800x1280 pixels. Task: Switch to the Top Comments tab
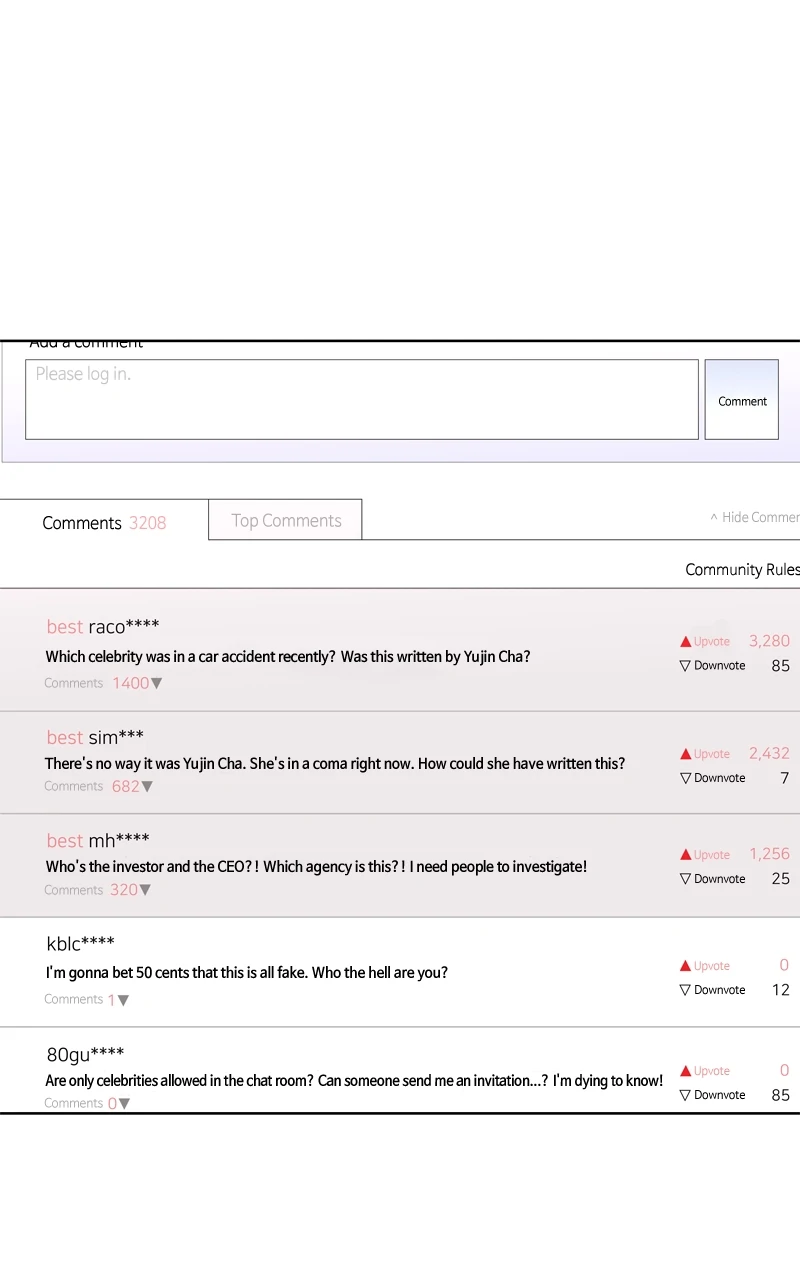click(286, 520)
